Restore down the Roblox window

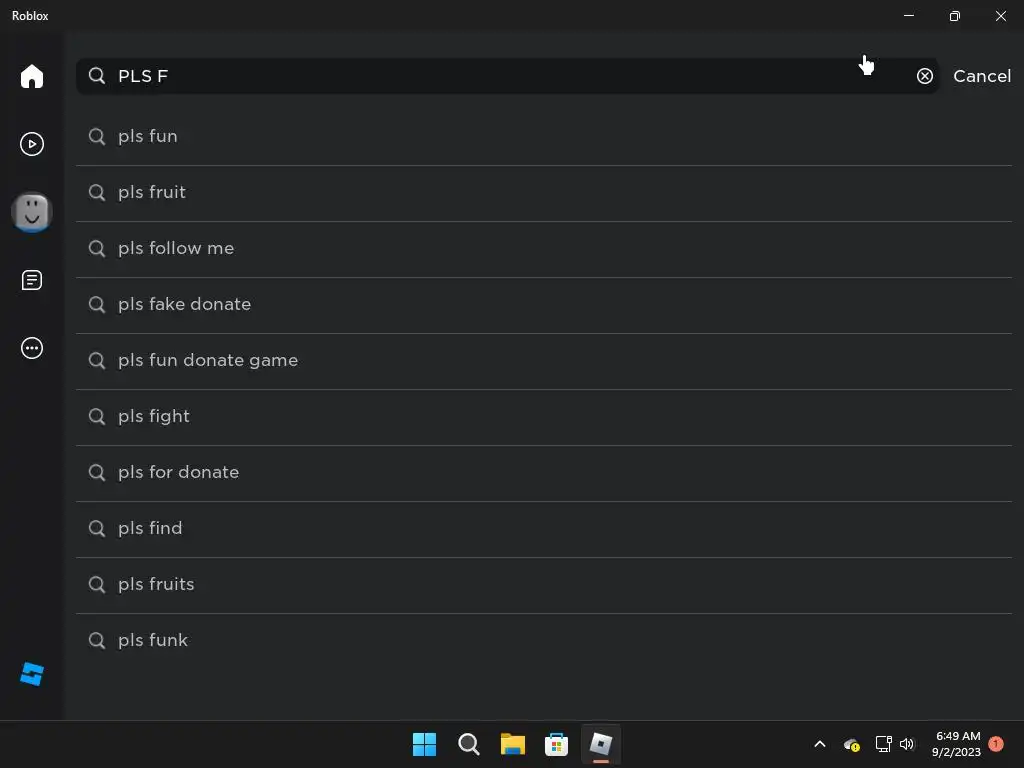point(954,16)
